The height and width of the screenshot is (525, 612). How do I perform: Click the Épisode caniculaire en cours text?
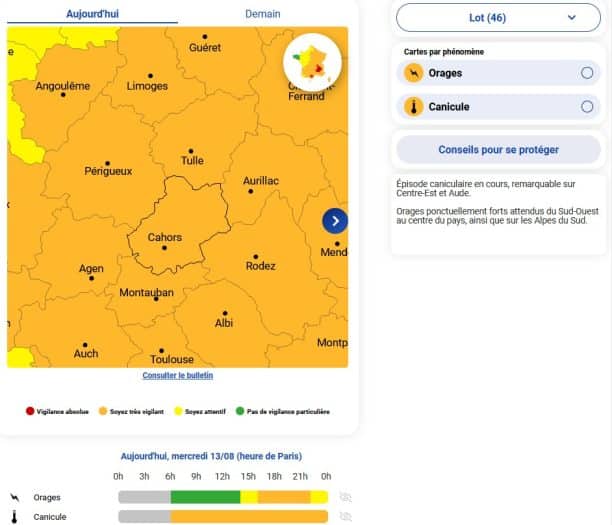tap(486, 189)
